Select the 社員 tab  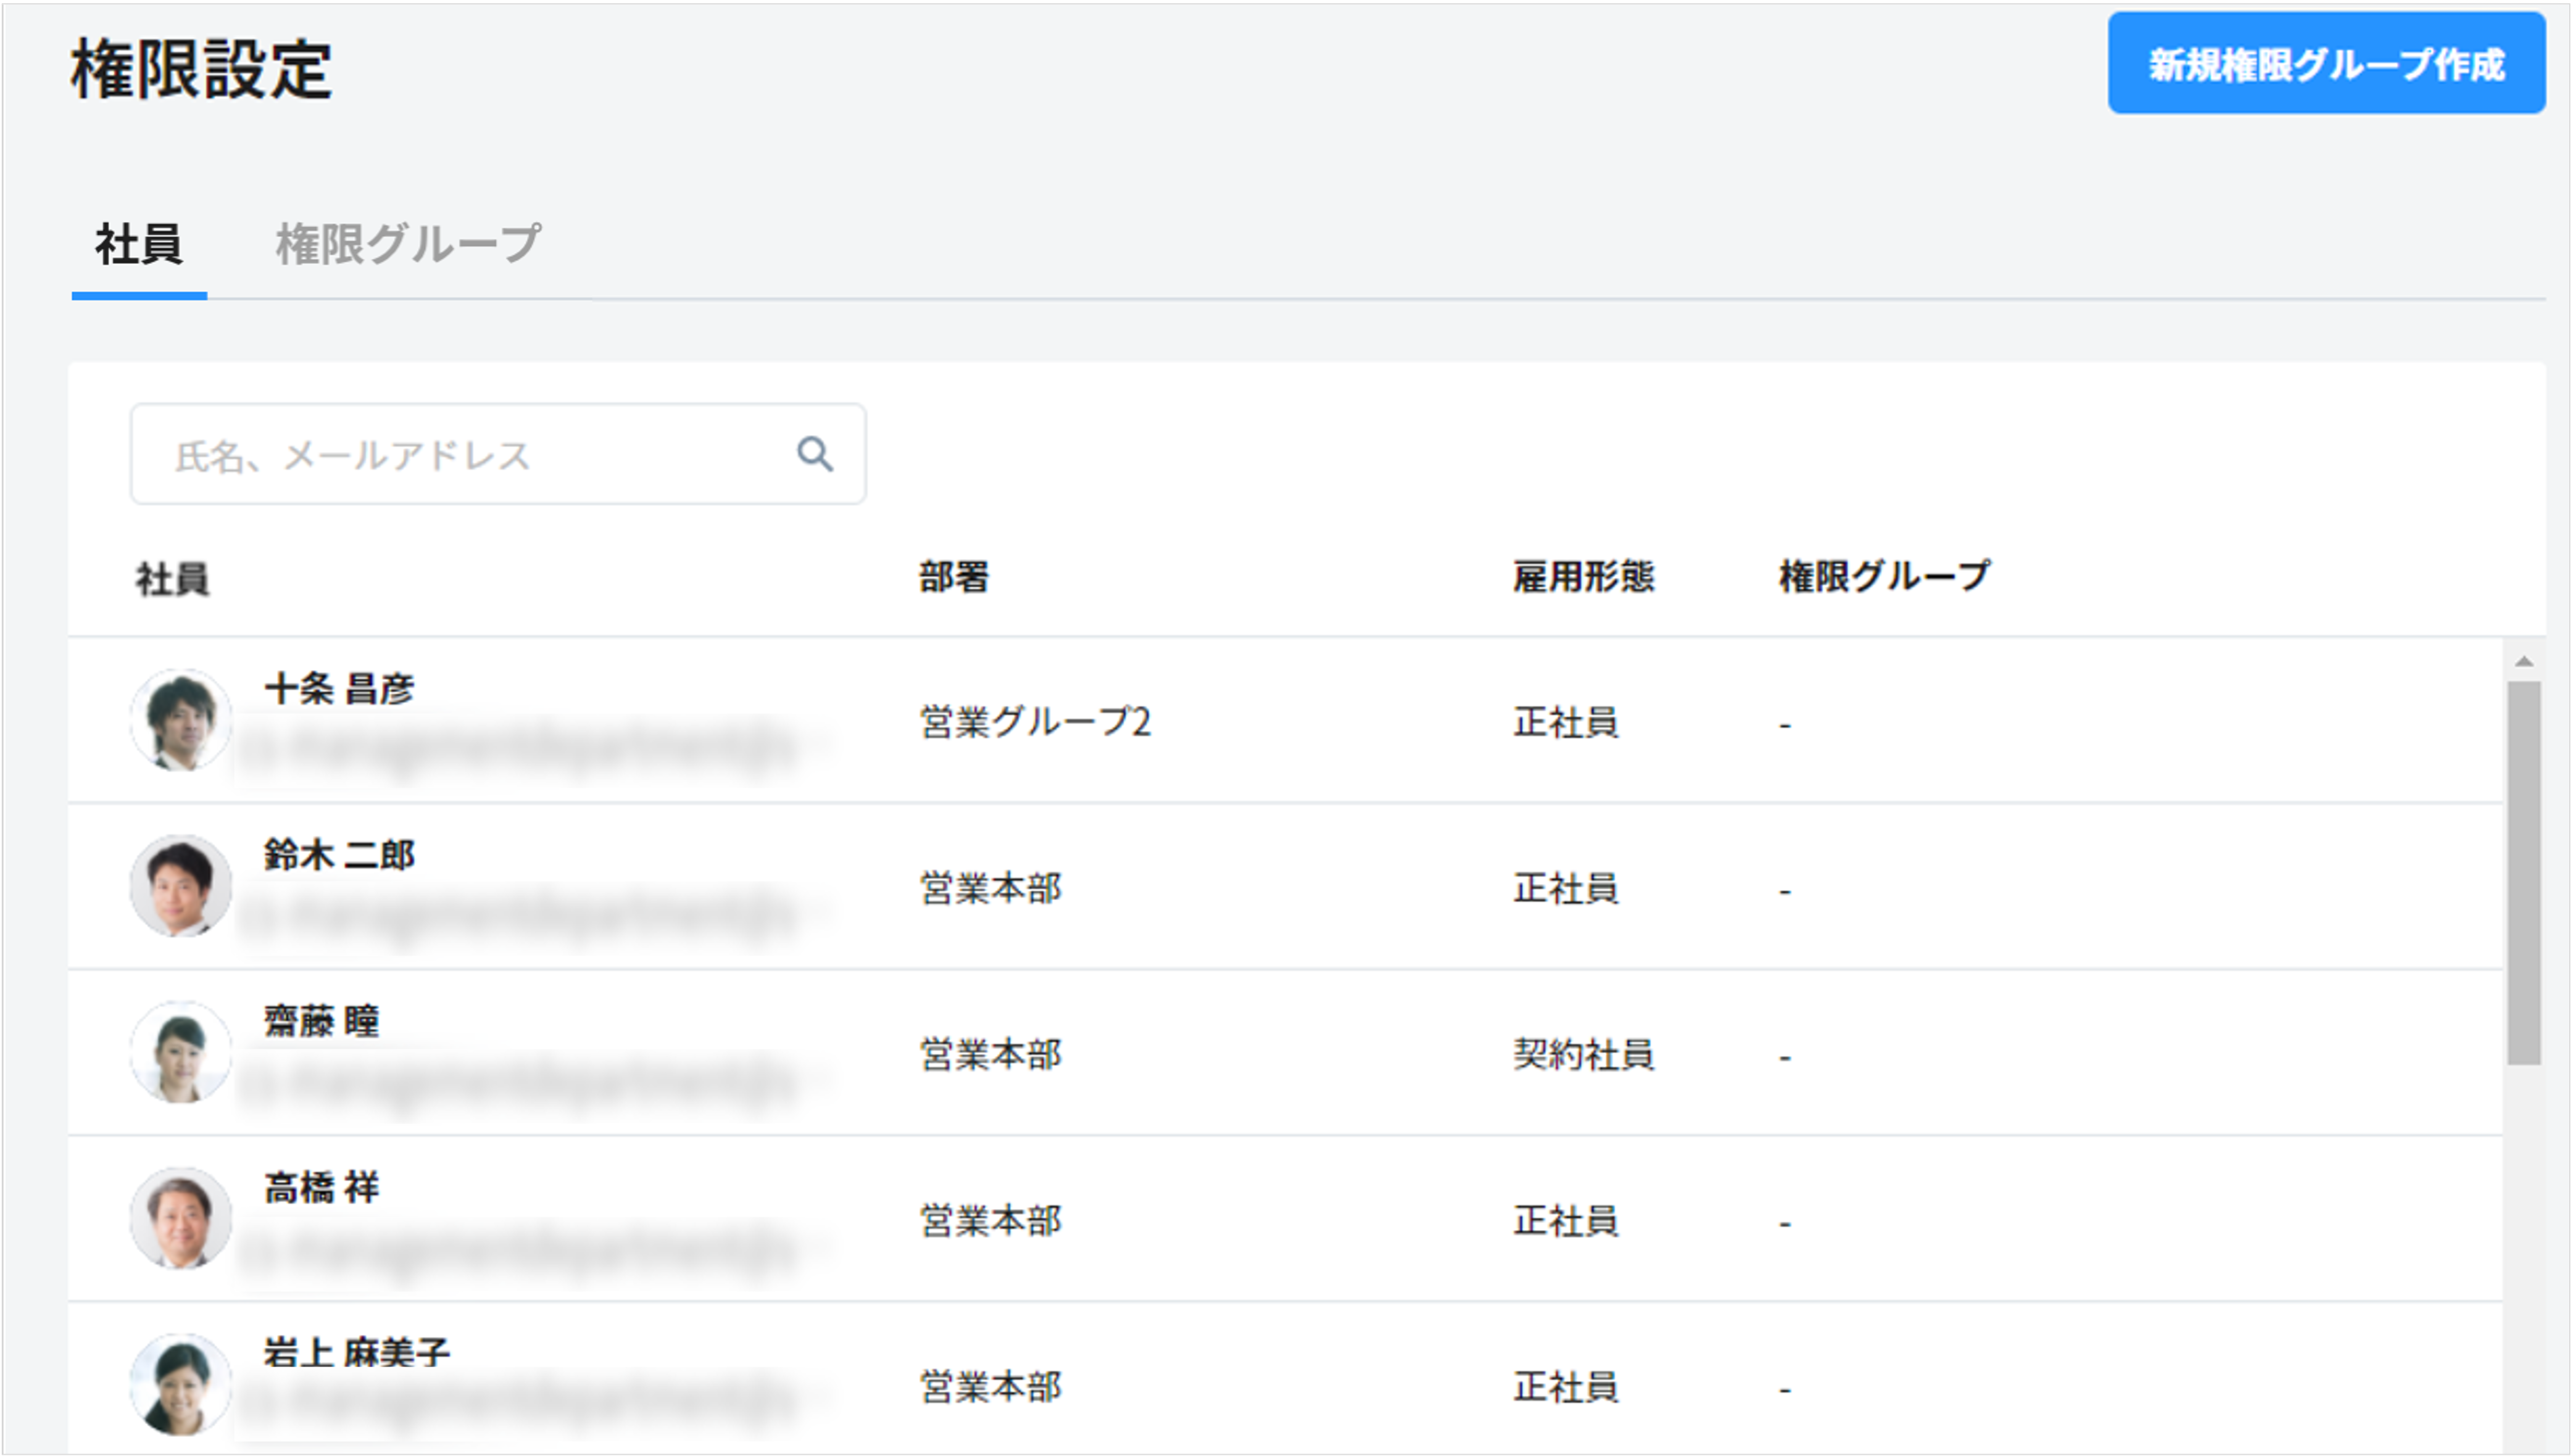pyautogui.click(x=138, y=240)
